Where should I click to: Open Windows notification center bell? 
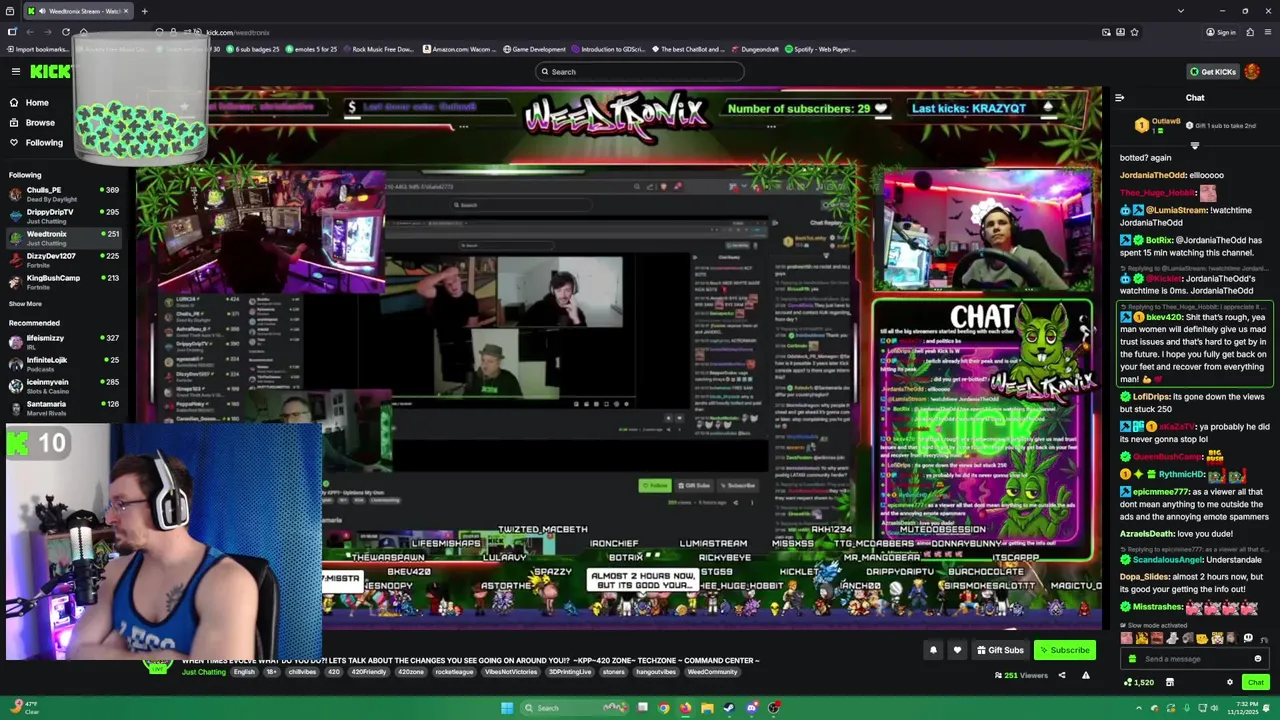click(x=1268, y=708)
